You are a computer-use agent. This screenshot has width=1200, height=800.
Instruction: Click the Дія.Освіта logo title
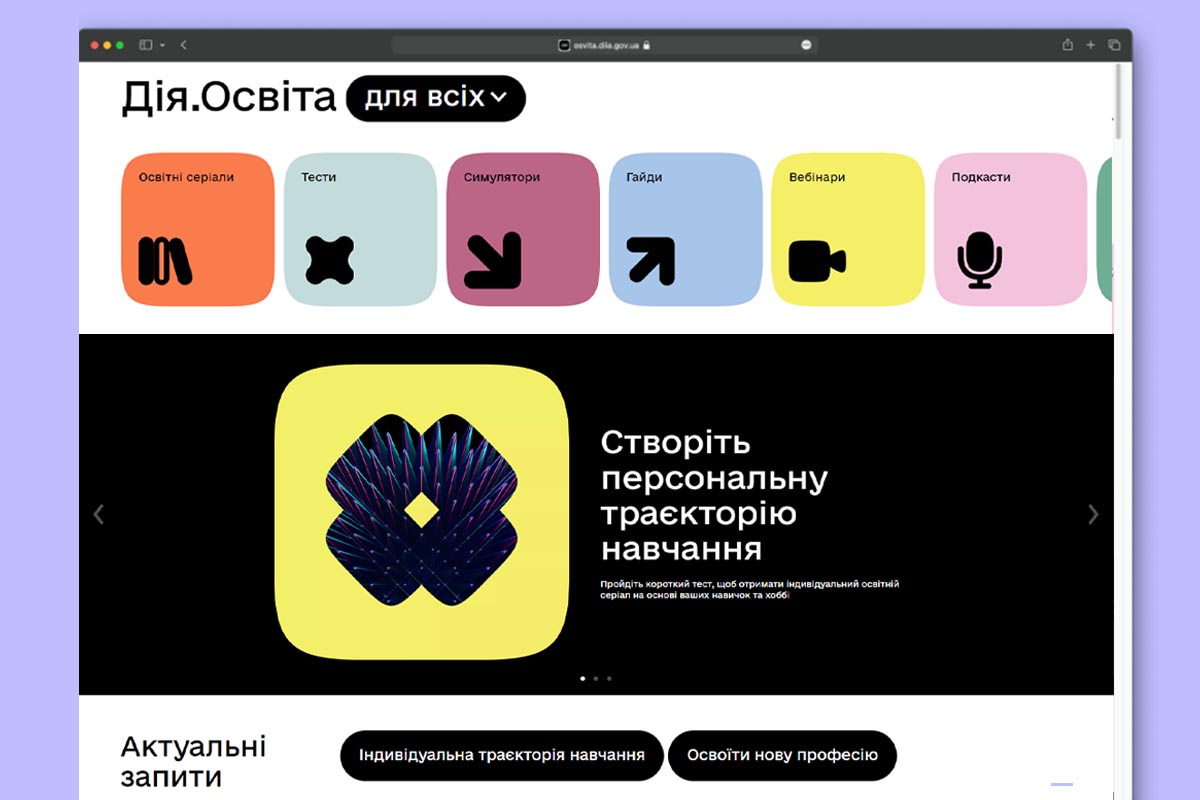229,98
